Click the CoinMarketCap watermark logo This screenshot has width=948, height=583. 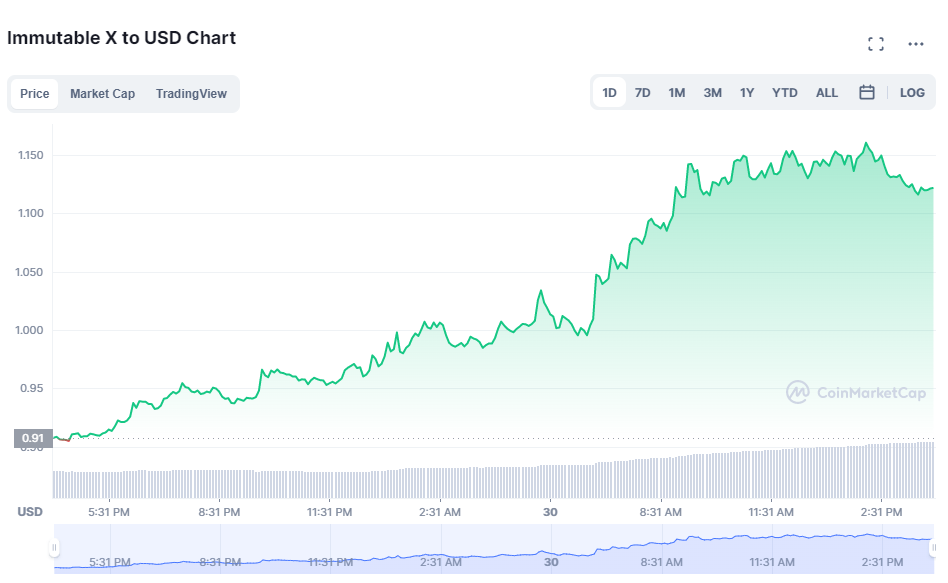[855, 392]
